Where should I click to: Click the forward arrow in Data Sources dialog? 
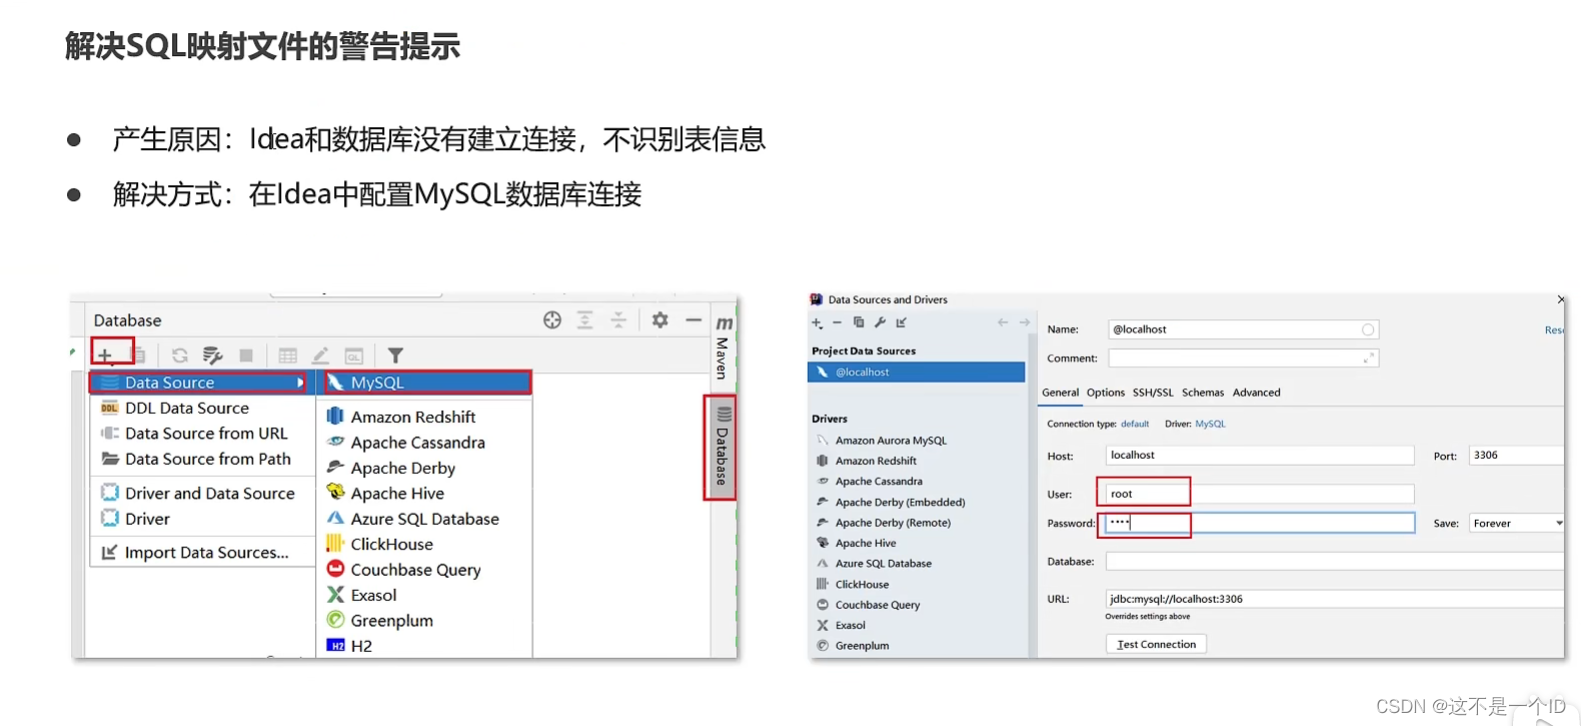click(x=1024, y=322)
